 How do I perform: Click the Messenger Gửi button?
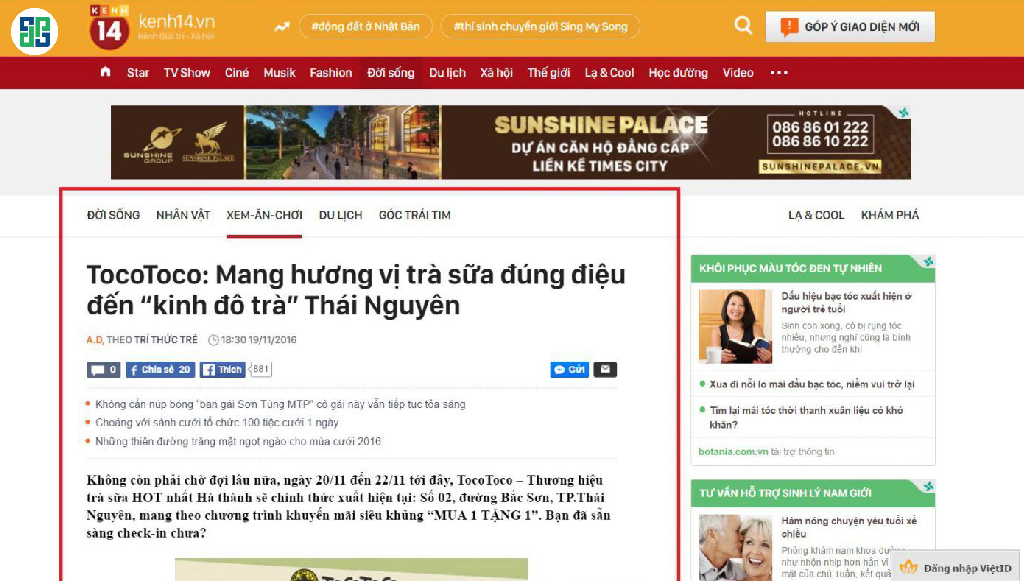pos(569,369)
